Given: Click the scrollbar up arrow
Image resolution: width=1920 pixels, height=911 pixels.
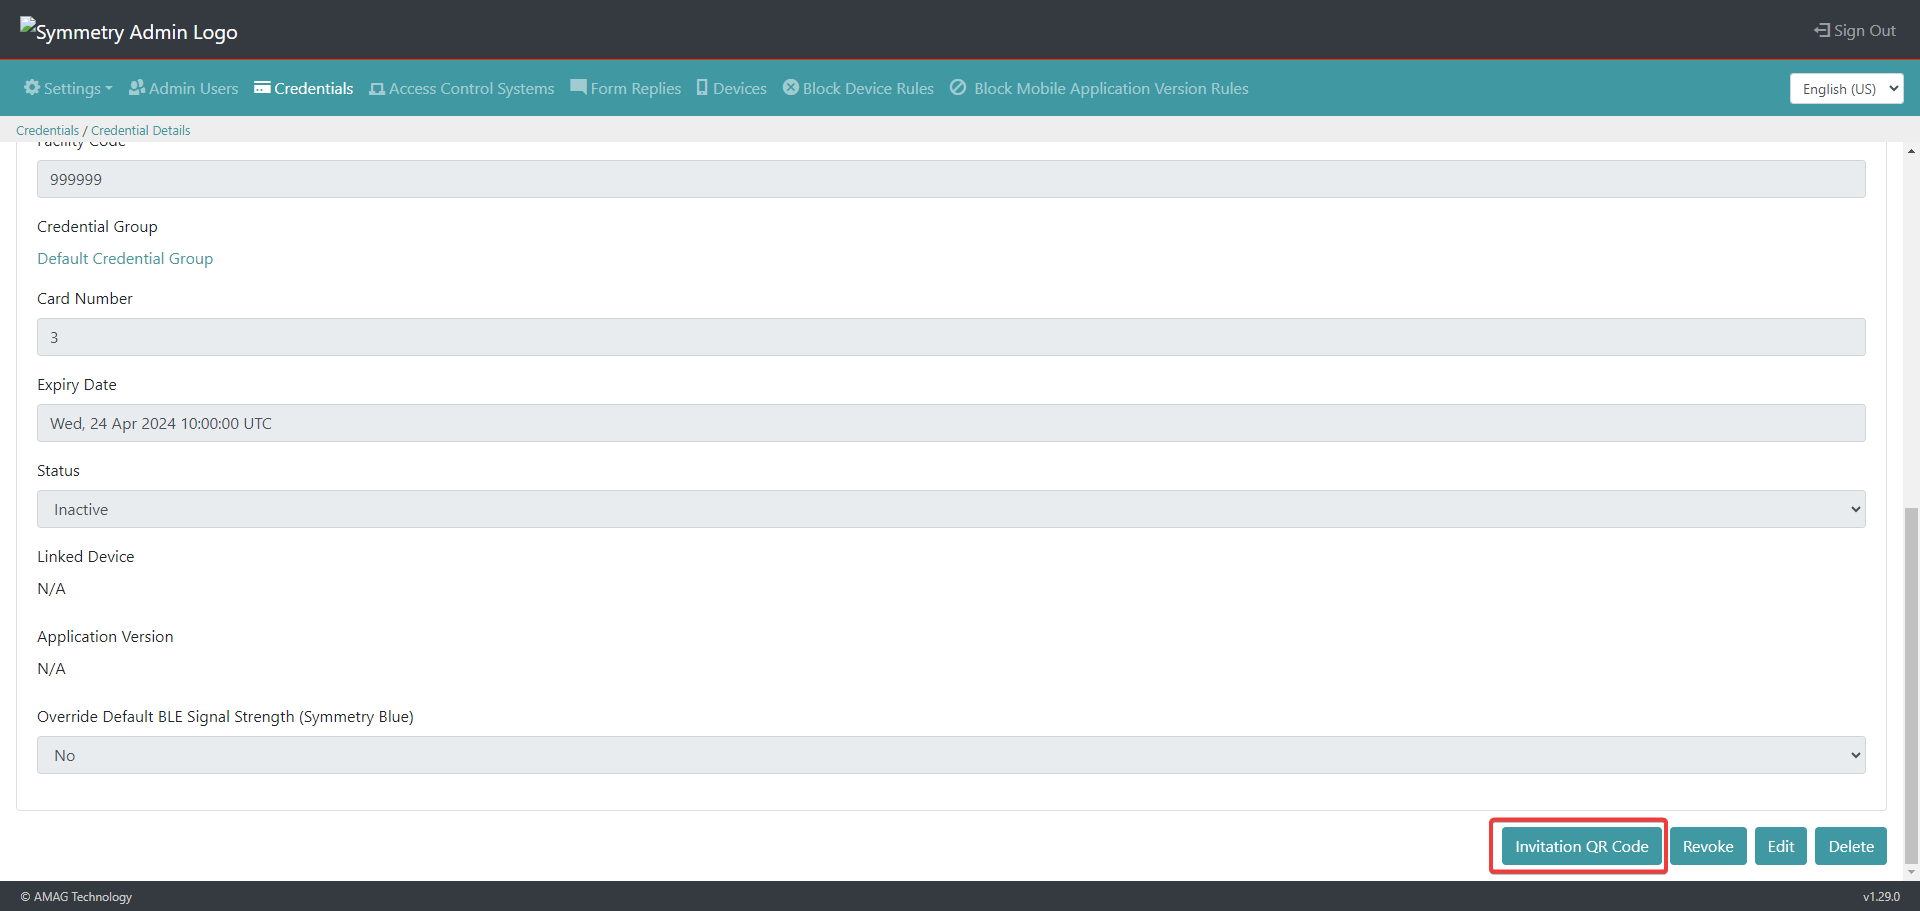Looking at the screenshot, I should point(1911,151).
